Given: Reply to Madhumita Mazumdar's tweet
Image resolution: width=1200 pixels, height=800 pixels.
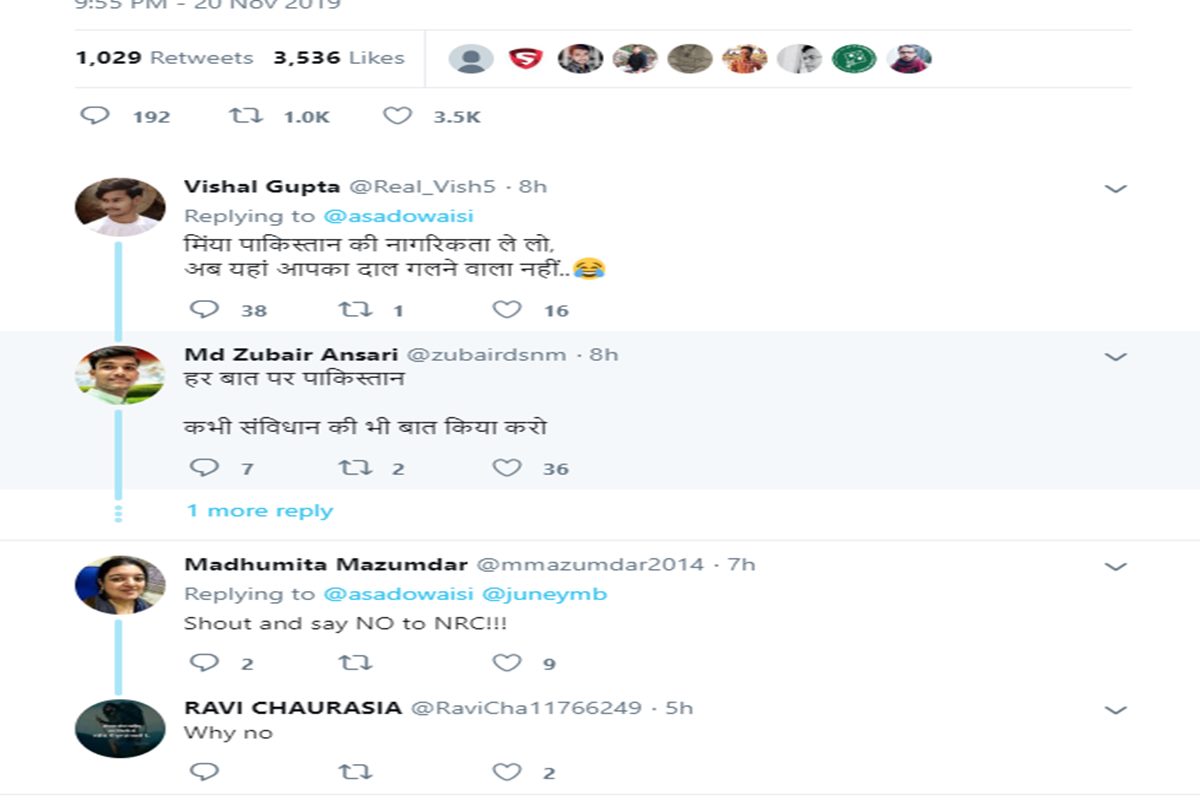Looking at the screenshot, I should click(x=204, y=662).
